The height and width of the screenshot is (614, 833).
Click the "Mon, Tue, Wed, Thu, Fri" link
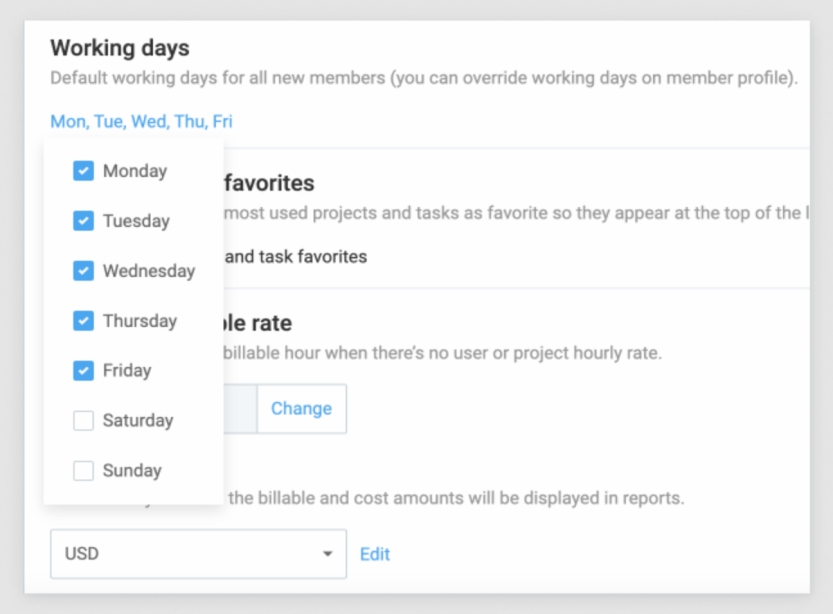coord(141,122)
